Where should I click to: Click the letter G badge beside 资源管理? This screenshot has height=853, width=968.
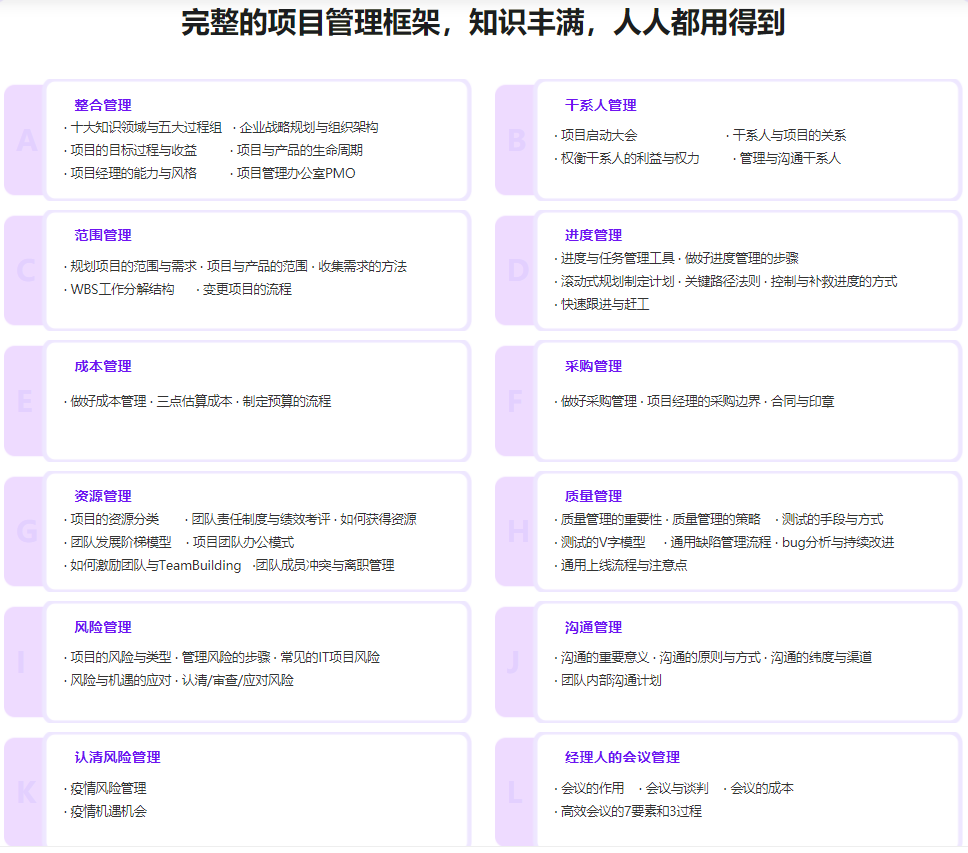[x=27, y=531]
